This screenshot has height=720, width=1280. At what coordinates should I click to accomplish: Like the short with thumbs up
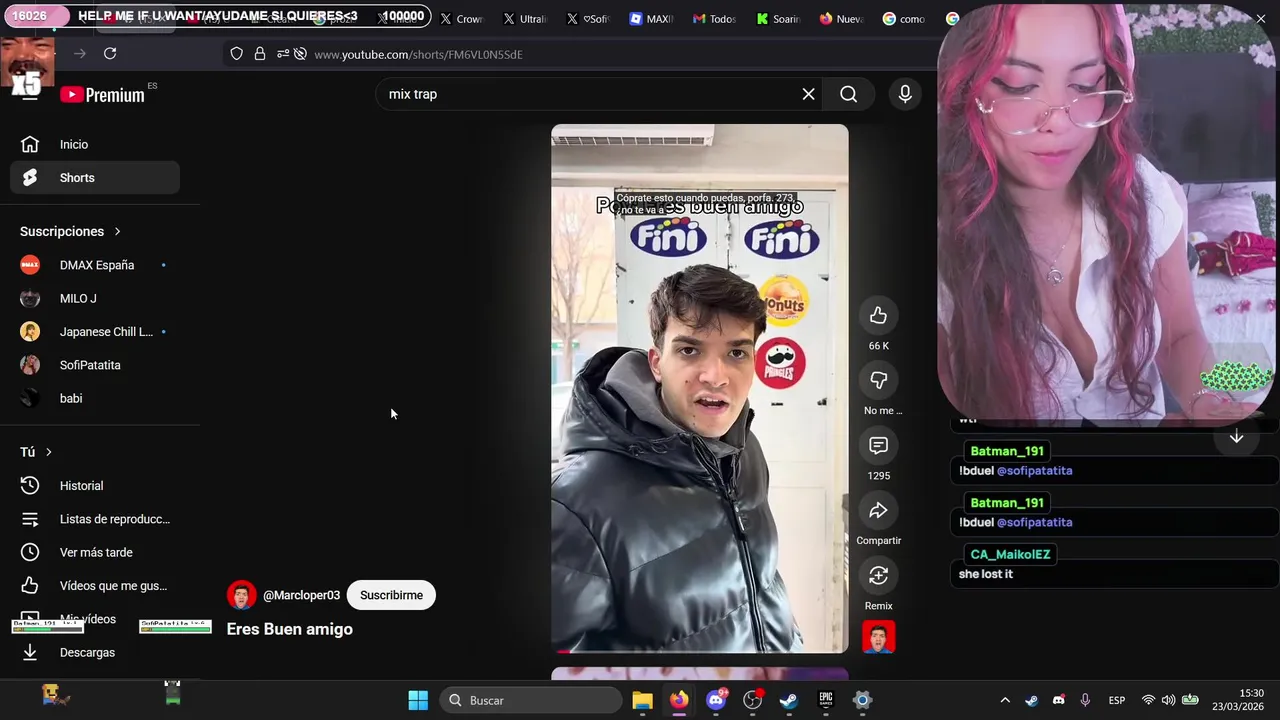click(878, 316)
